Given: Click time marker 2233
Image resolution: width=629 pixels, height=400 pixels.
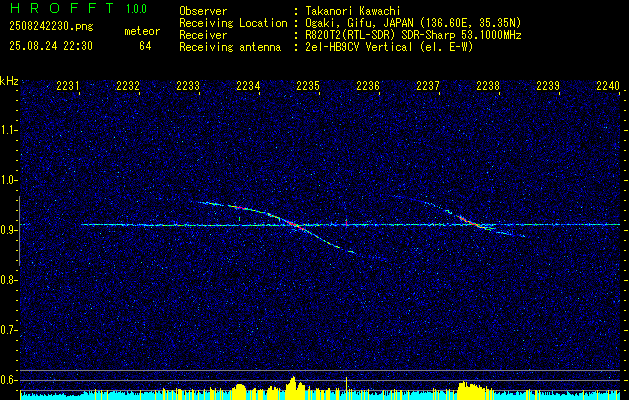Looking at the screenshot, I should pos(188,86).
